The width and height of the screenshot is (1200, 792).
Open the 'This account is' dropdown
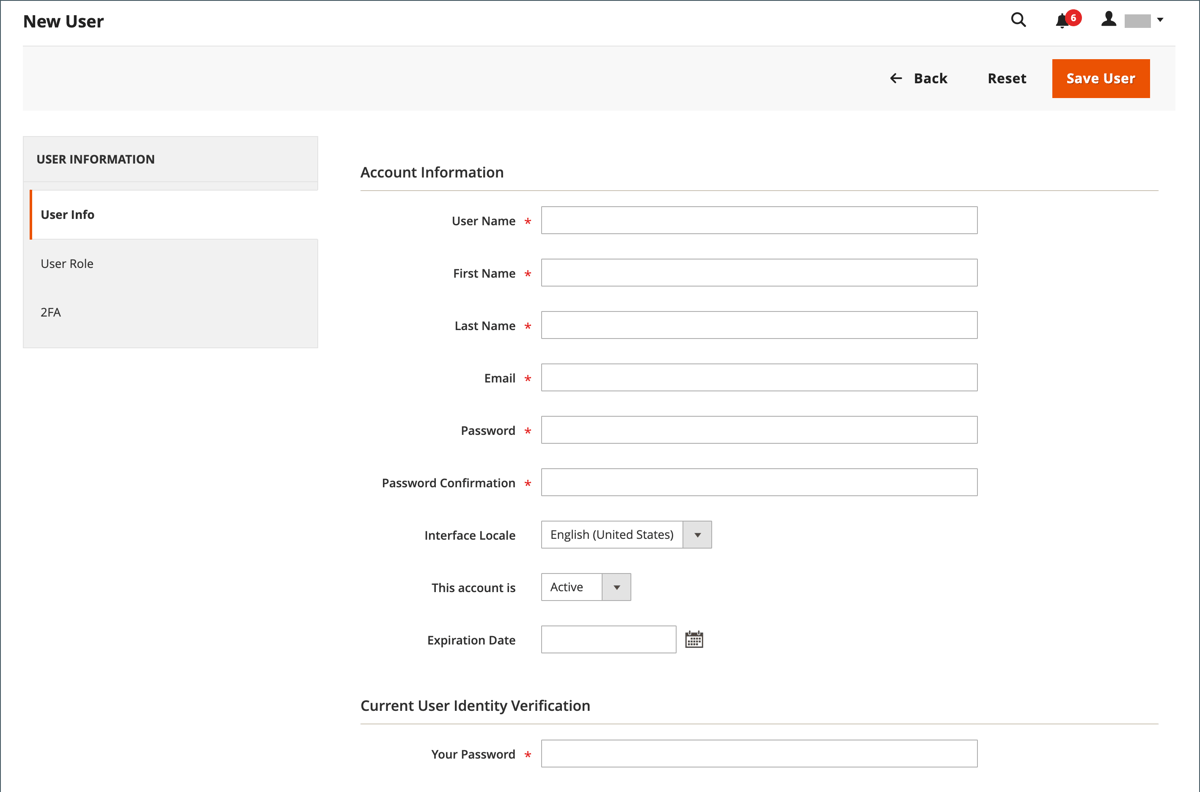(x=617, y=587)
